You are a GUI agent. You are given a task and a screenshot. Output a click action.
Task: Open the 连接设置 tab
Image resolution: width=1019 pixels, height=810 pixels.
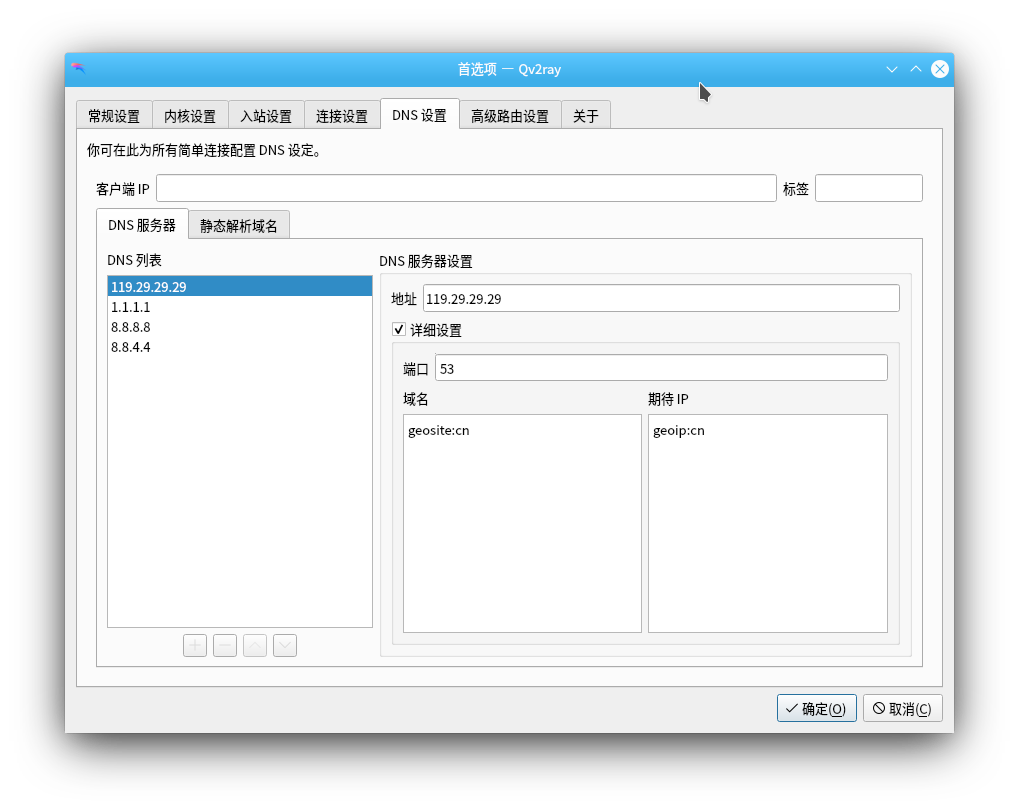(x=342, y=116)
